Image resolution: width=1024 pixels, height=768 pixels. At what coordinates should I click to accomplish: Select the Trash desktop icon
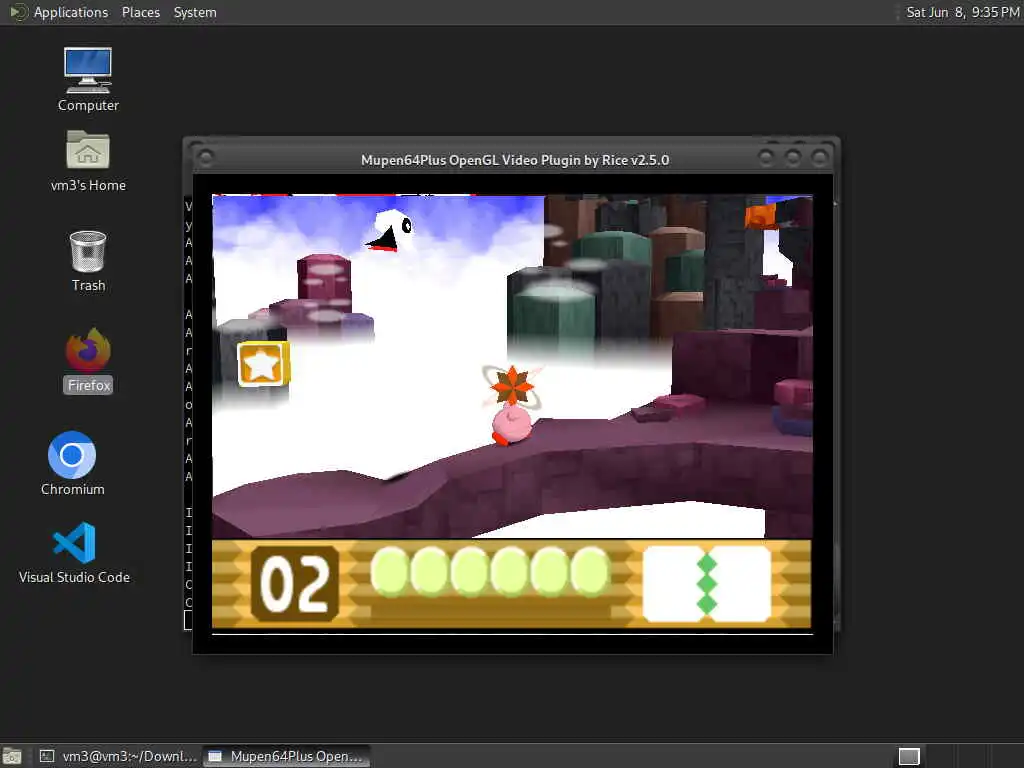[x=88, y=261]
